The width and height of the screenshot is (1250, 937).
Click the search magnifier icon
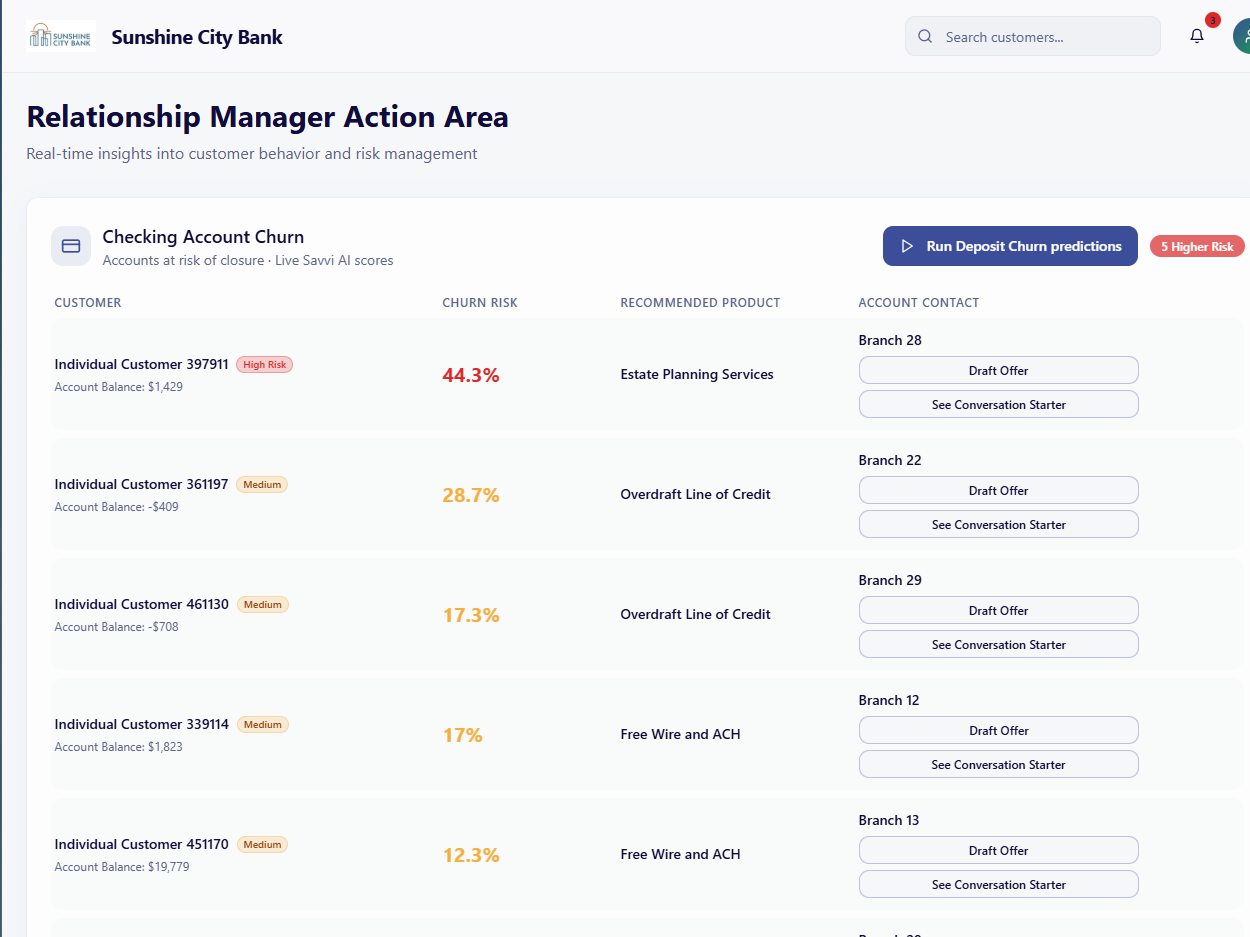coord(925,37)
